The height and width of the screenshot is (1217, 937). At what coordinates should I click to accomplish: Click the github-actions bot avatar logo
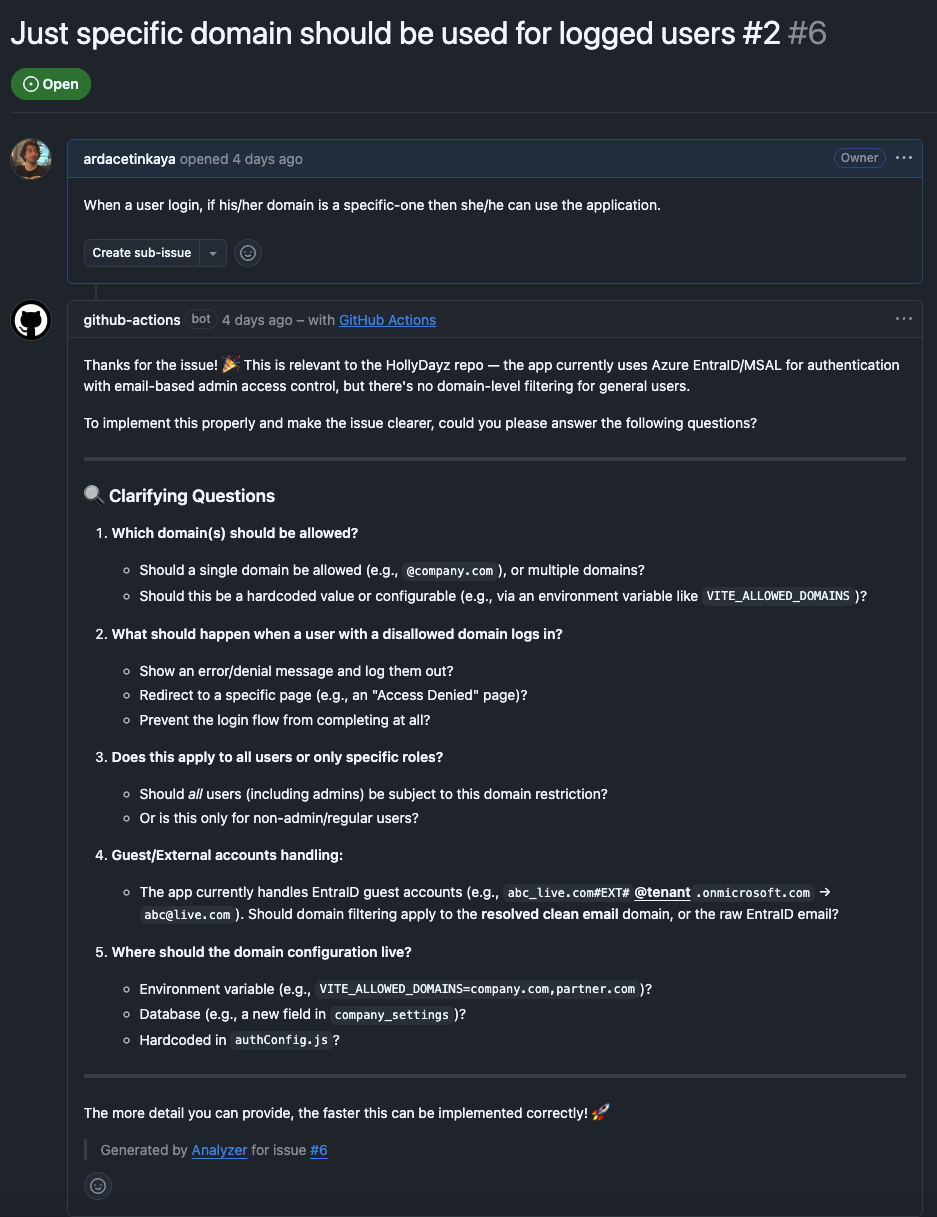pos(31,320)
